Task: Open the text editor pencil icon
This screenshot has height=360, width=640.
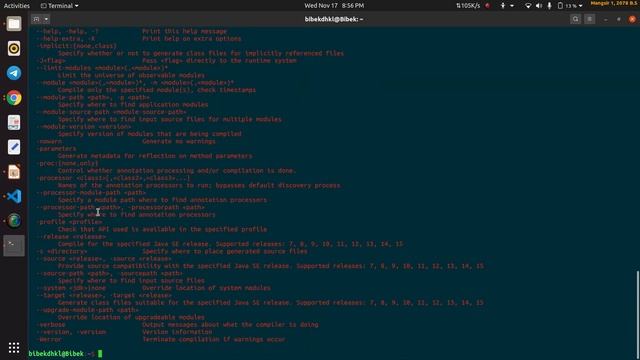Action: (x=14, y=147)
